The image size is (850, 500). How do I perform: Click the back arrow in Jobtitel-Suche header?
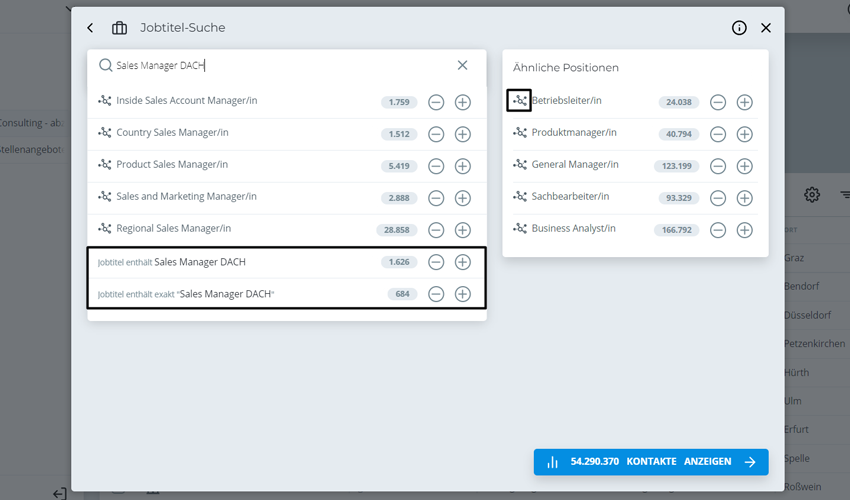90,28
